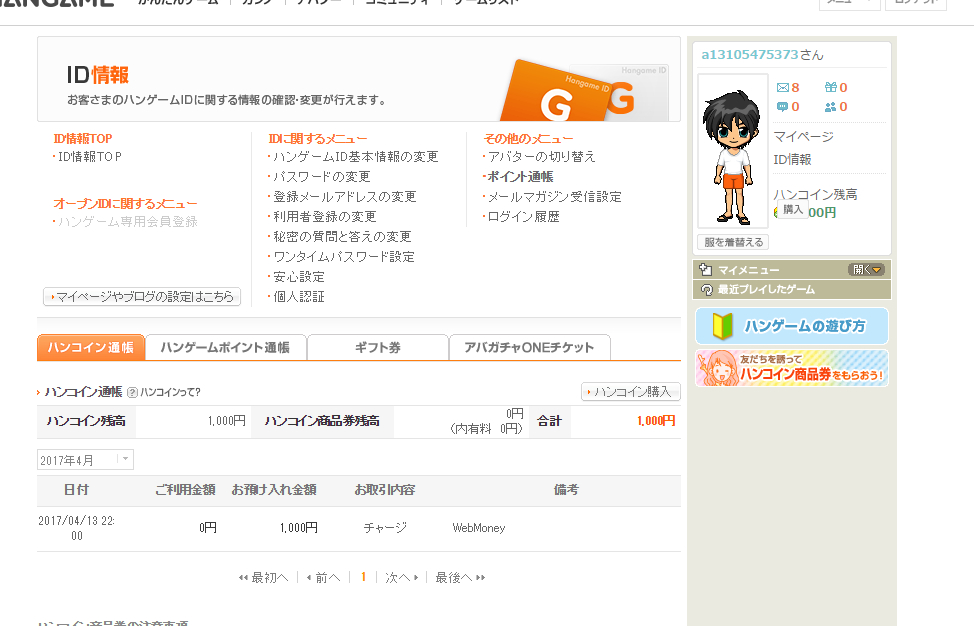The height and width of the screenshot is (626, 974).
Task: Open 秘密の質問と答えの変更 link
Action: pyautogui.click(x=342, y=237)
